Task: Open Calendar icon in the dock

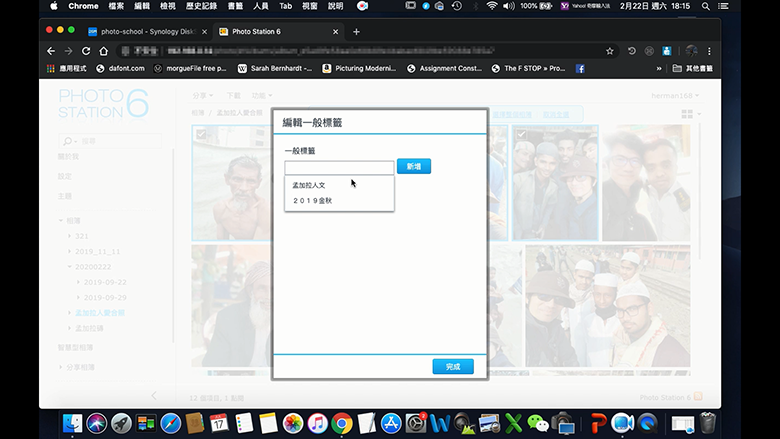Action: point(219,424)
